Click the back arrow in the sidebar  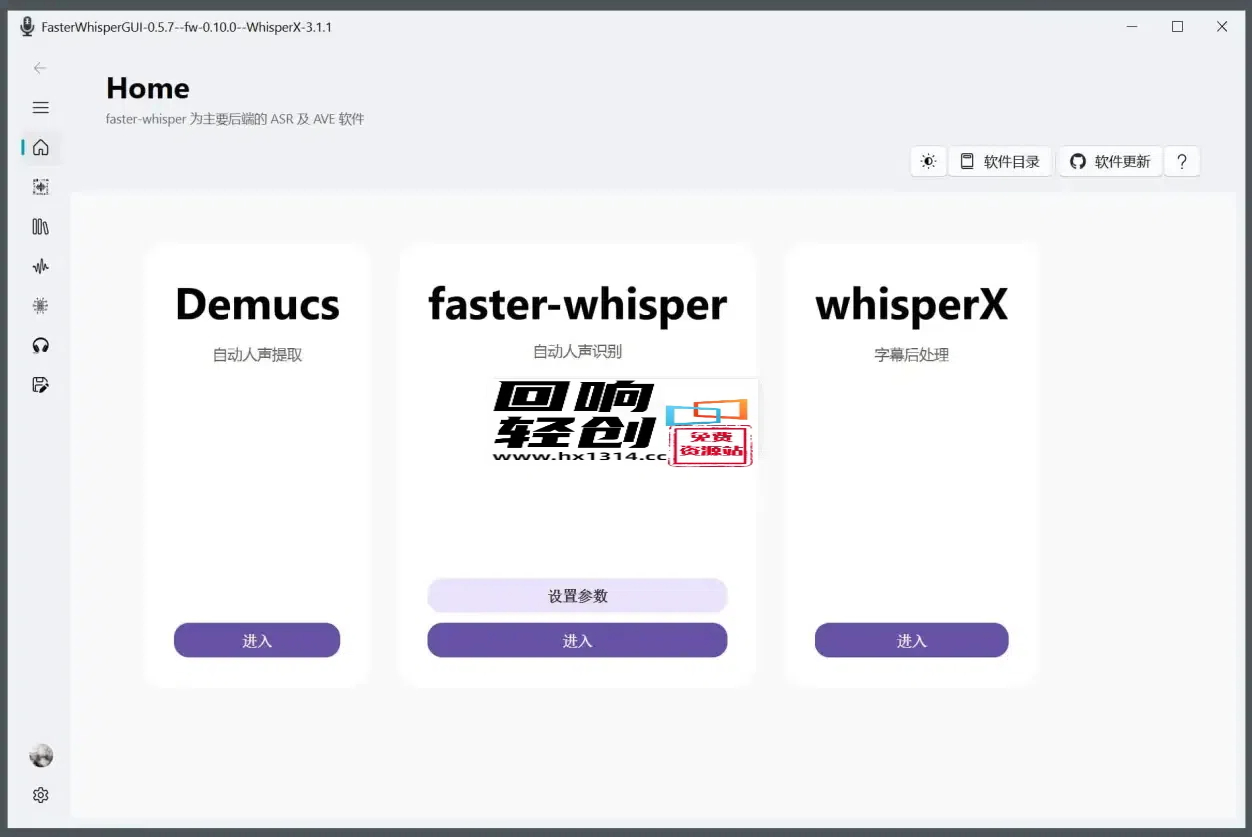pos(40,68)
